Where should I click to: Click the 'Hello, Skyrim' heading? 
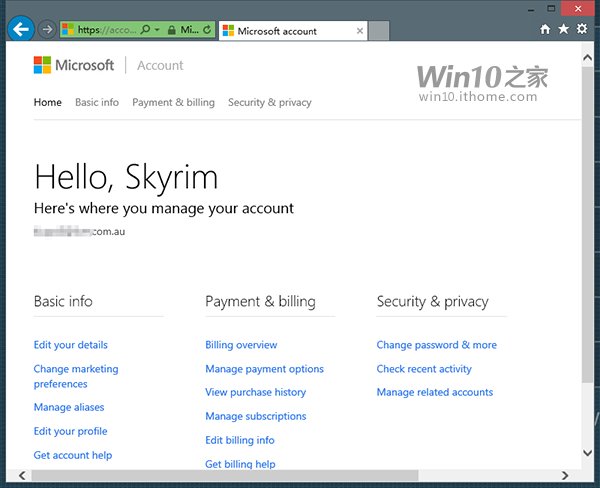point(126,177)
